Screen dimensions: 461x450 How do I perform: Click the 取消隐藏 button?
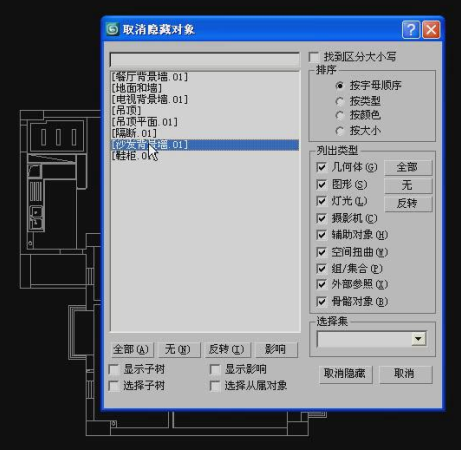click(x=345, y=374)
